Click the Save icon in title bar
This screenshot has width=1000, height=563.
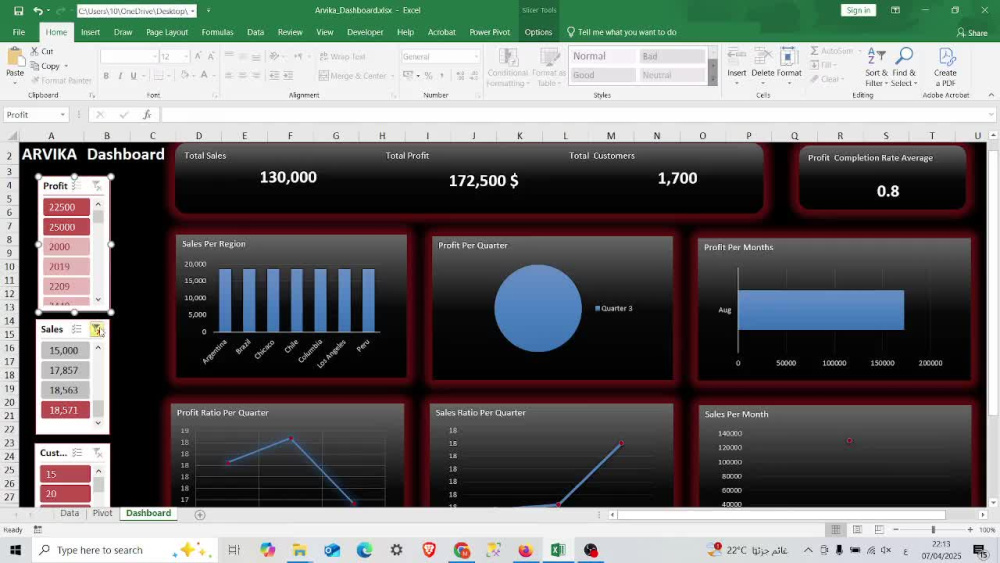[x=18, y=11]
